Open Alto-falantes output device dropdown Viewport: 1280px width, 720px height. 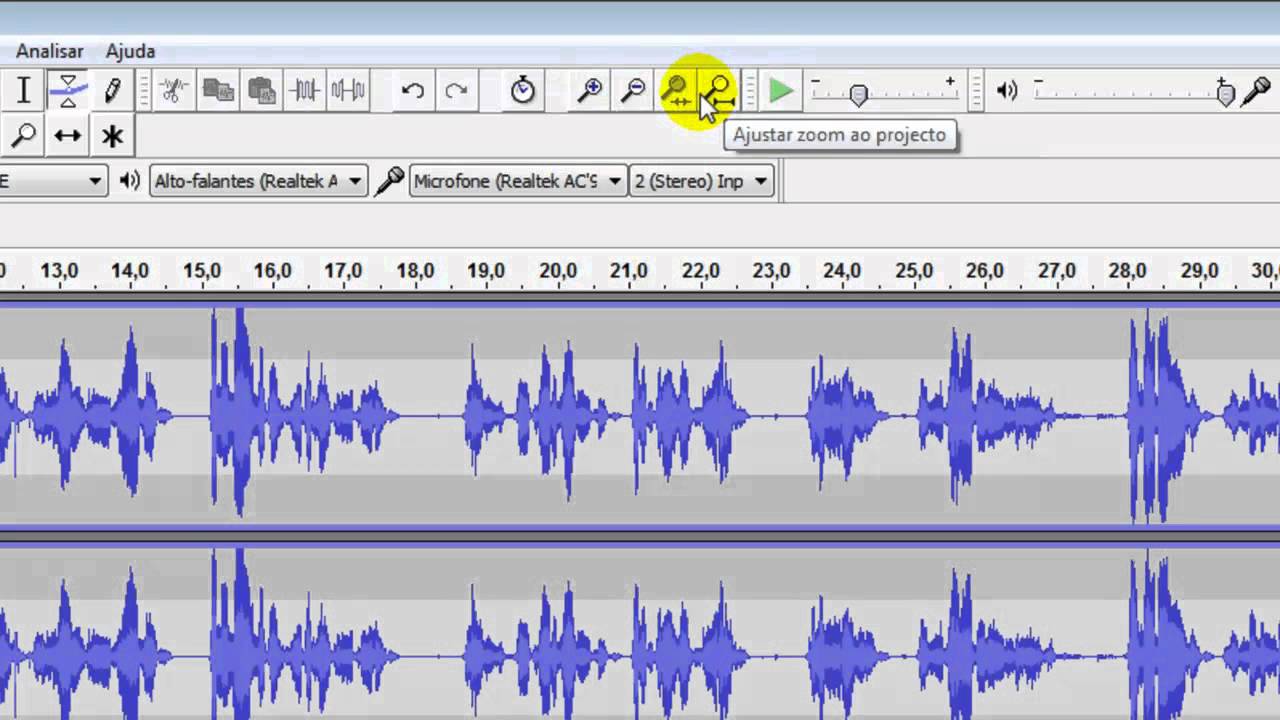click(258, 181)
